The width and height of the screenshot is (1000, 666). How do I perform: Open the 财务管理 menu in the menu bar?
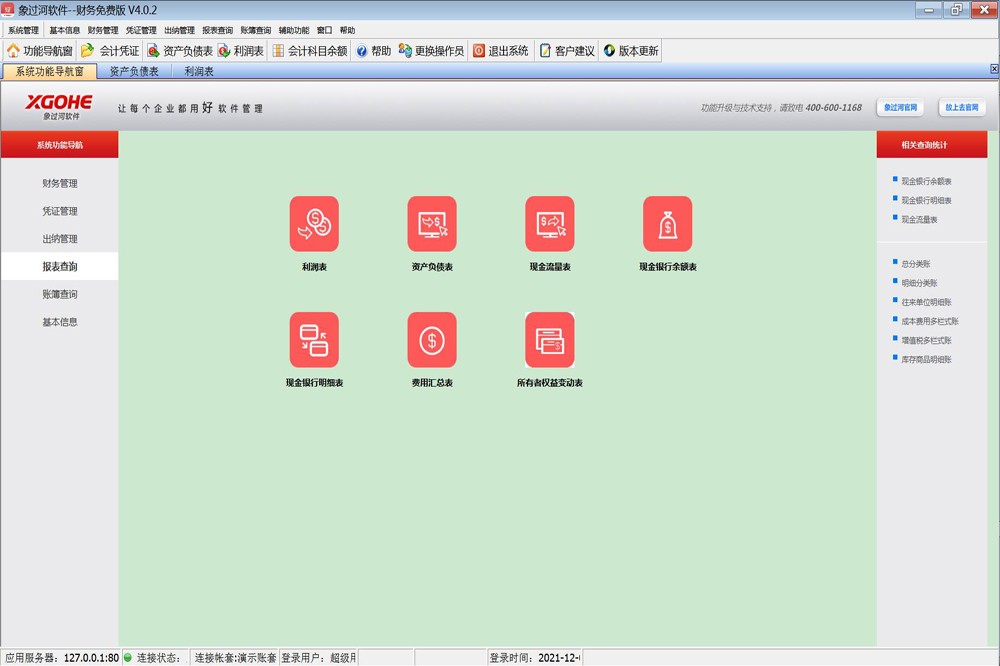[x=103, y=30]
